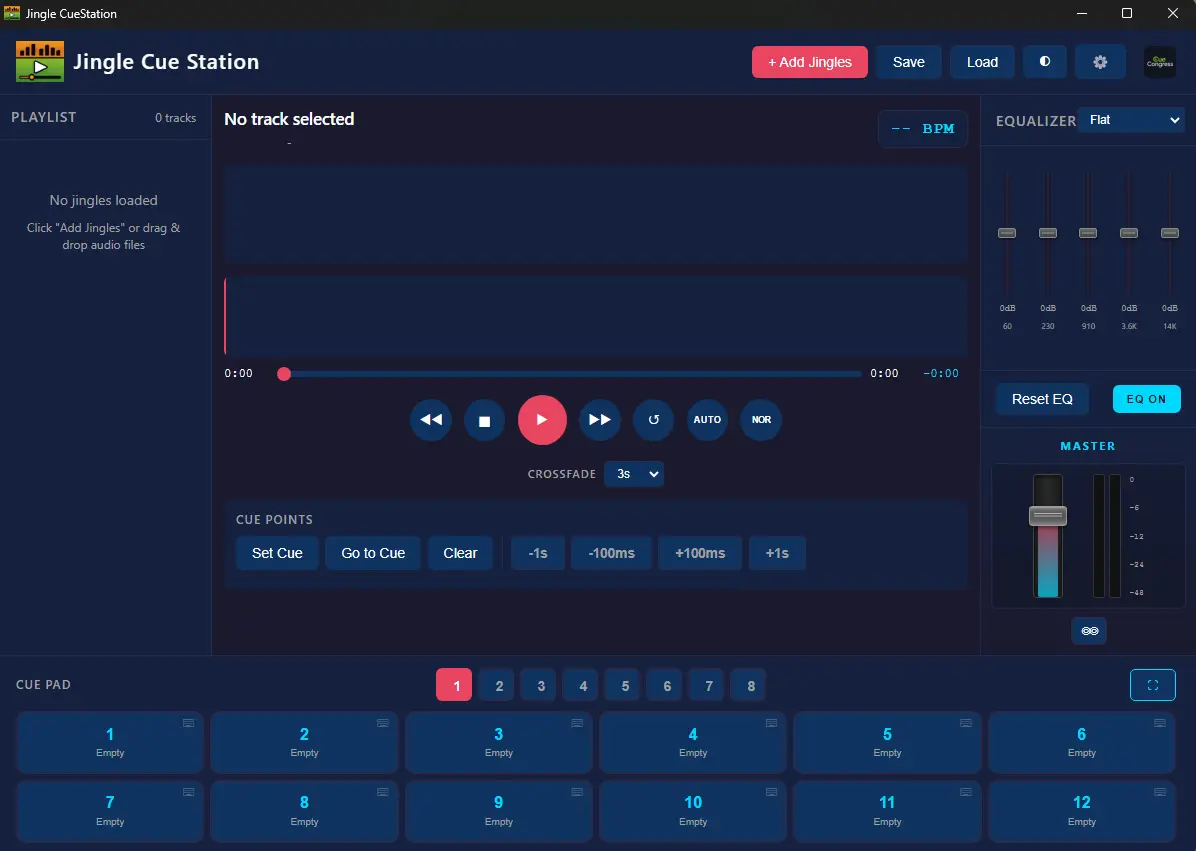Click keyboard shortcut icon on pad 10
This screenshot has height=851, width=1196.
click(x=772, y=792)
